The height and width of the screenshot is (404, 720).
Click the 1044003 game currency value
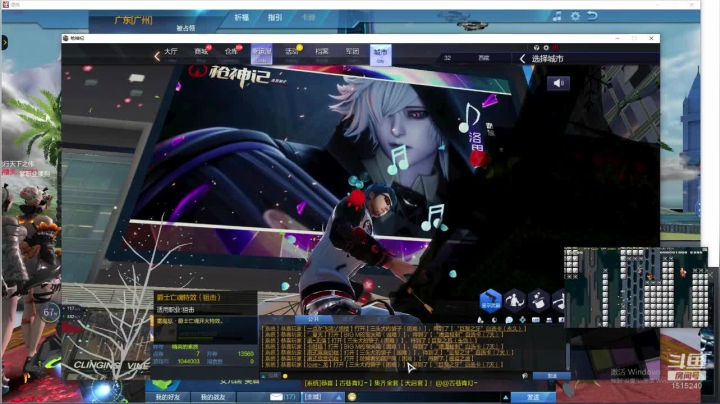[188, 362]
